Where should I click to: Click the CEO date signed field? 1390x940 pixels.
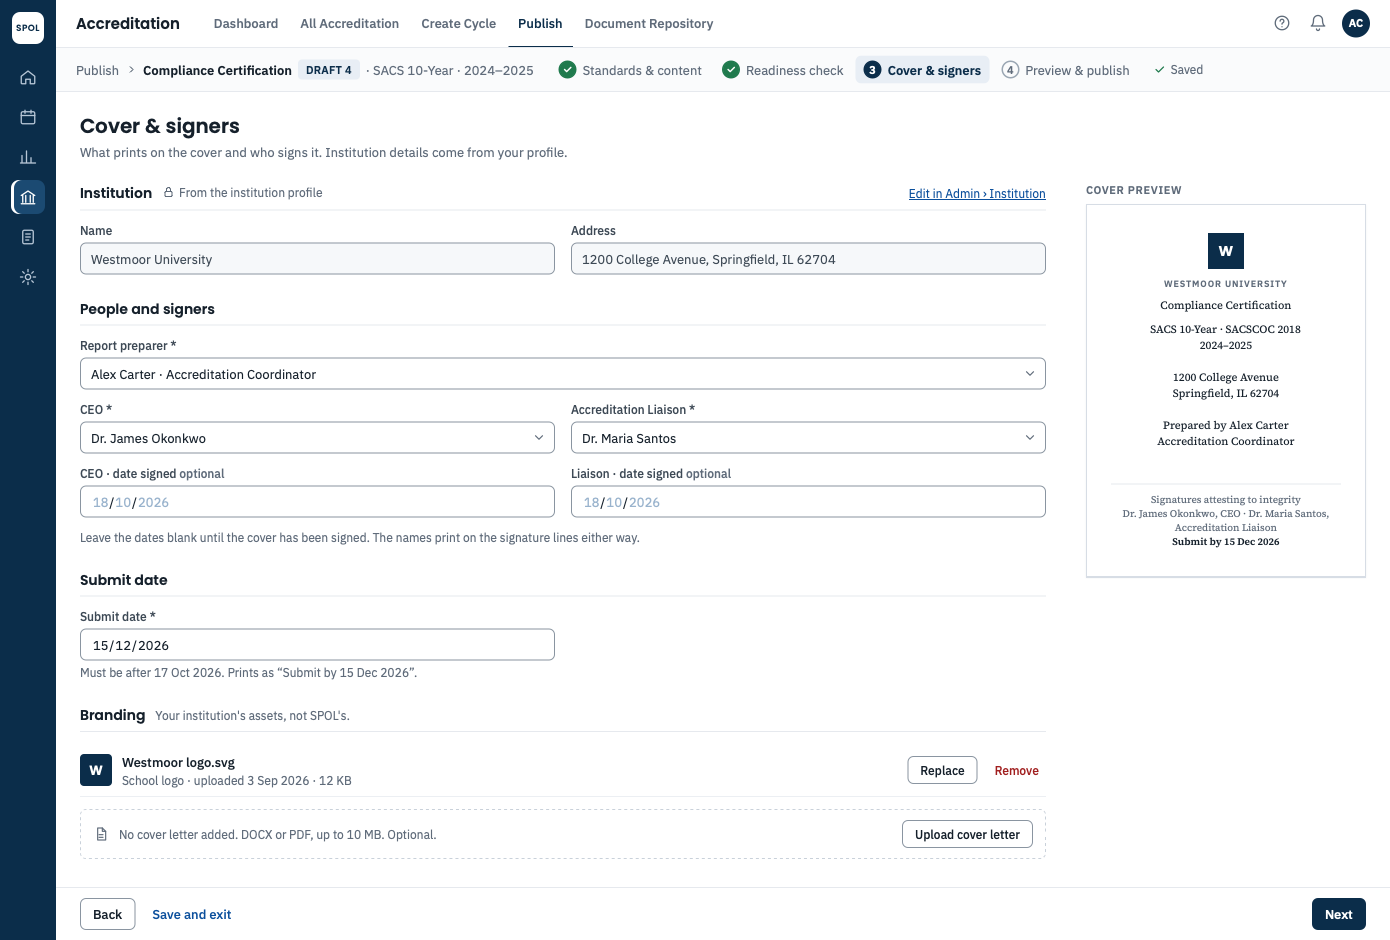(x=317, y=502)
